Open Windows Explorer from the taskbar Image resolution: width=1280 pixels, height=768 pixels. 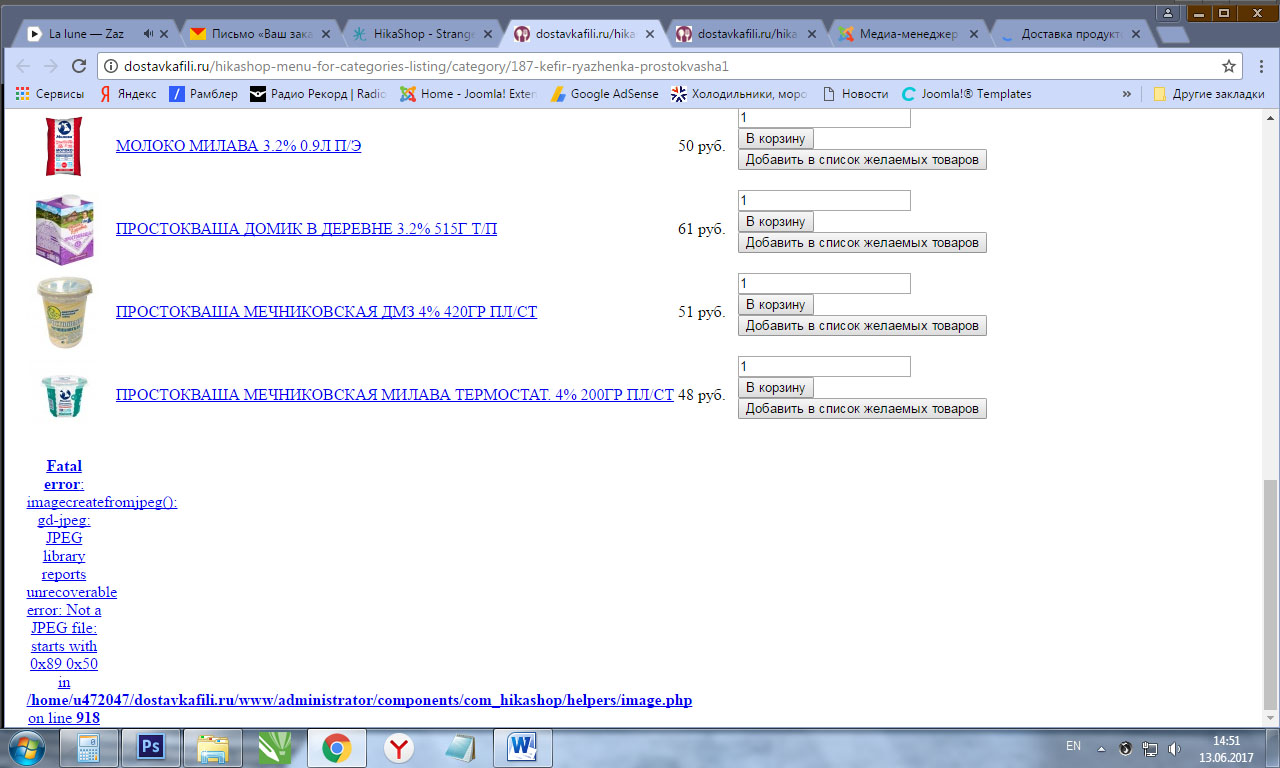tap(213, 747)
